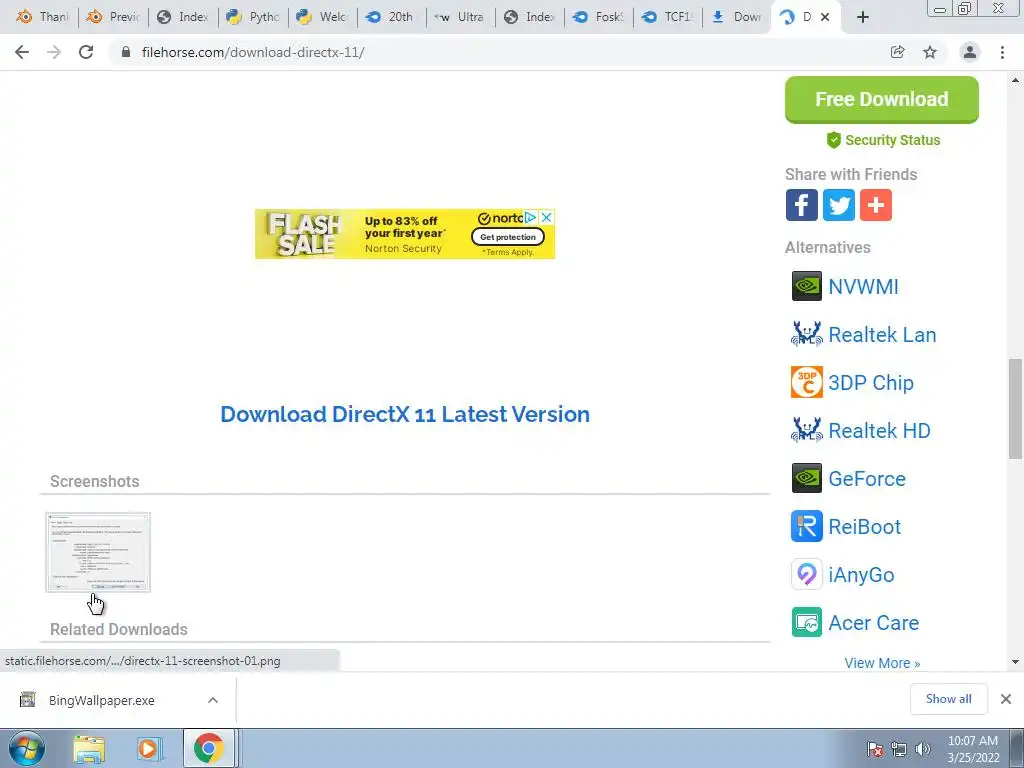Click the browser back arrow

tap(22, 52)
